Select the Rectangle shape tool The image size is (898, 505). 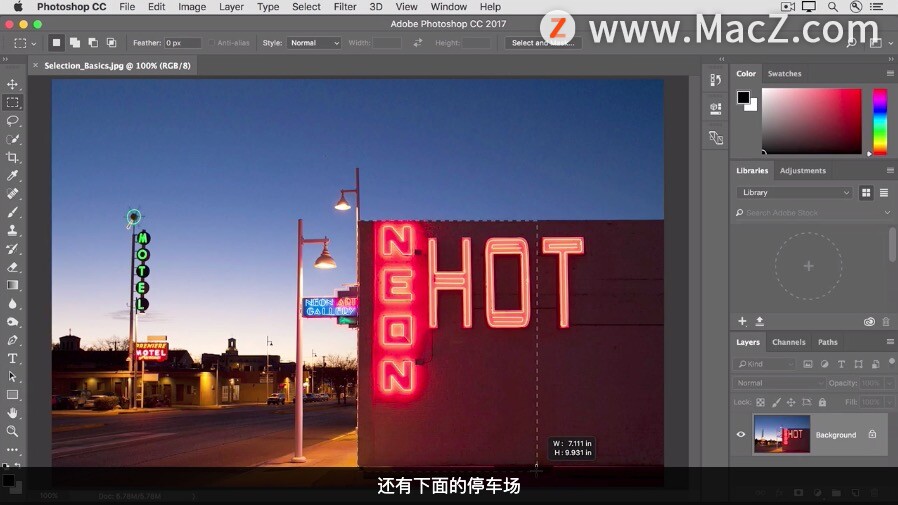(12, 394)
